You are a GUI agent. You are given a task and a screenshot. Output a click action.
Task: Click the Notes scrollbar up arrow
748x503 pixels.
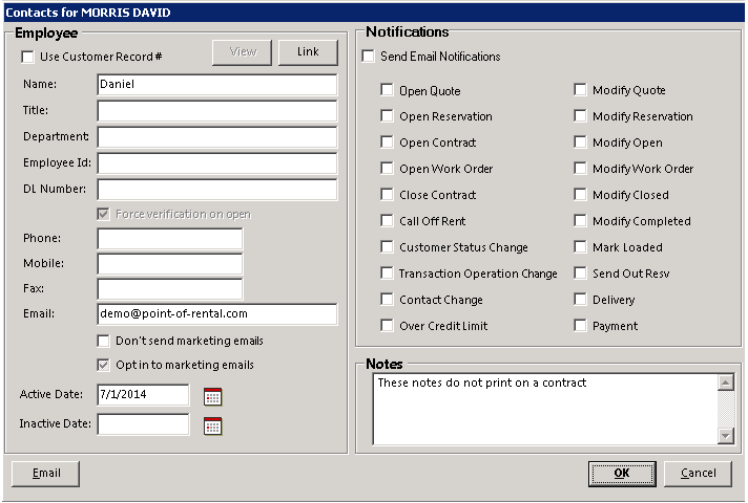click(x=726, y=382)
